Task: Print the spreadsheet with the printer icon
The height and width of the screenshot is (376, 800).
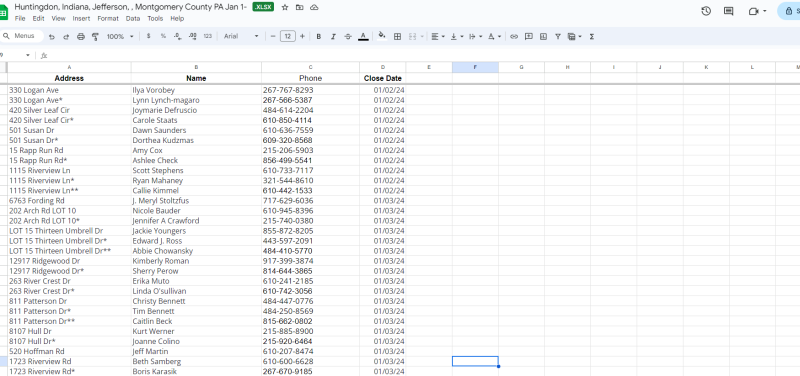Action: [x=81, y=37]
